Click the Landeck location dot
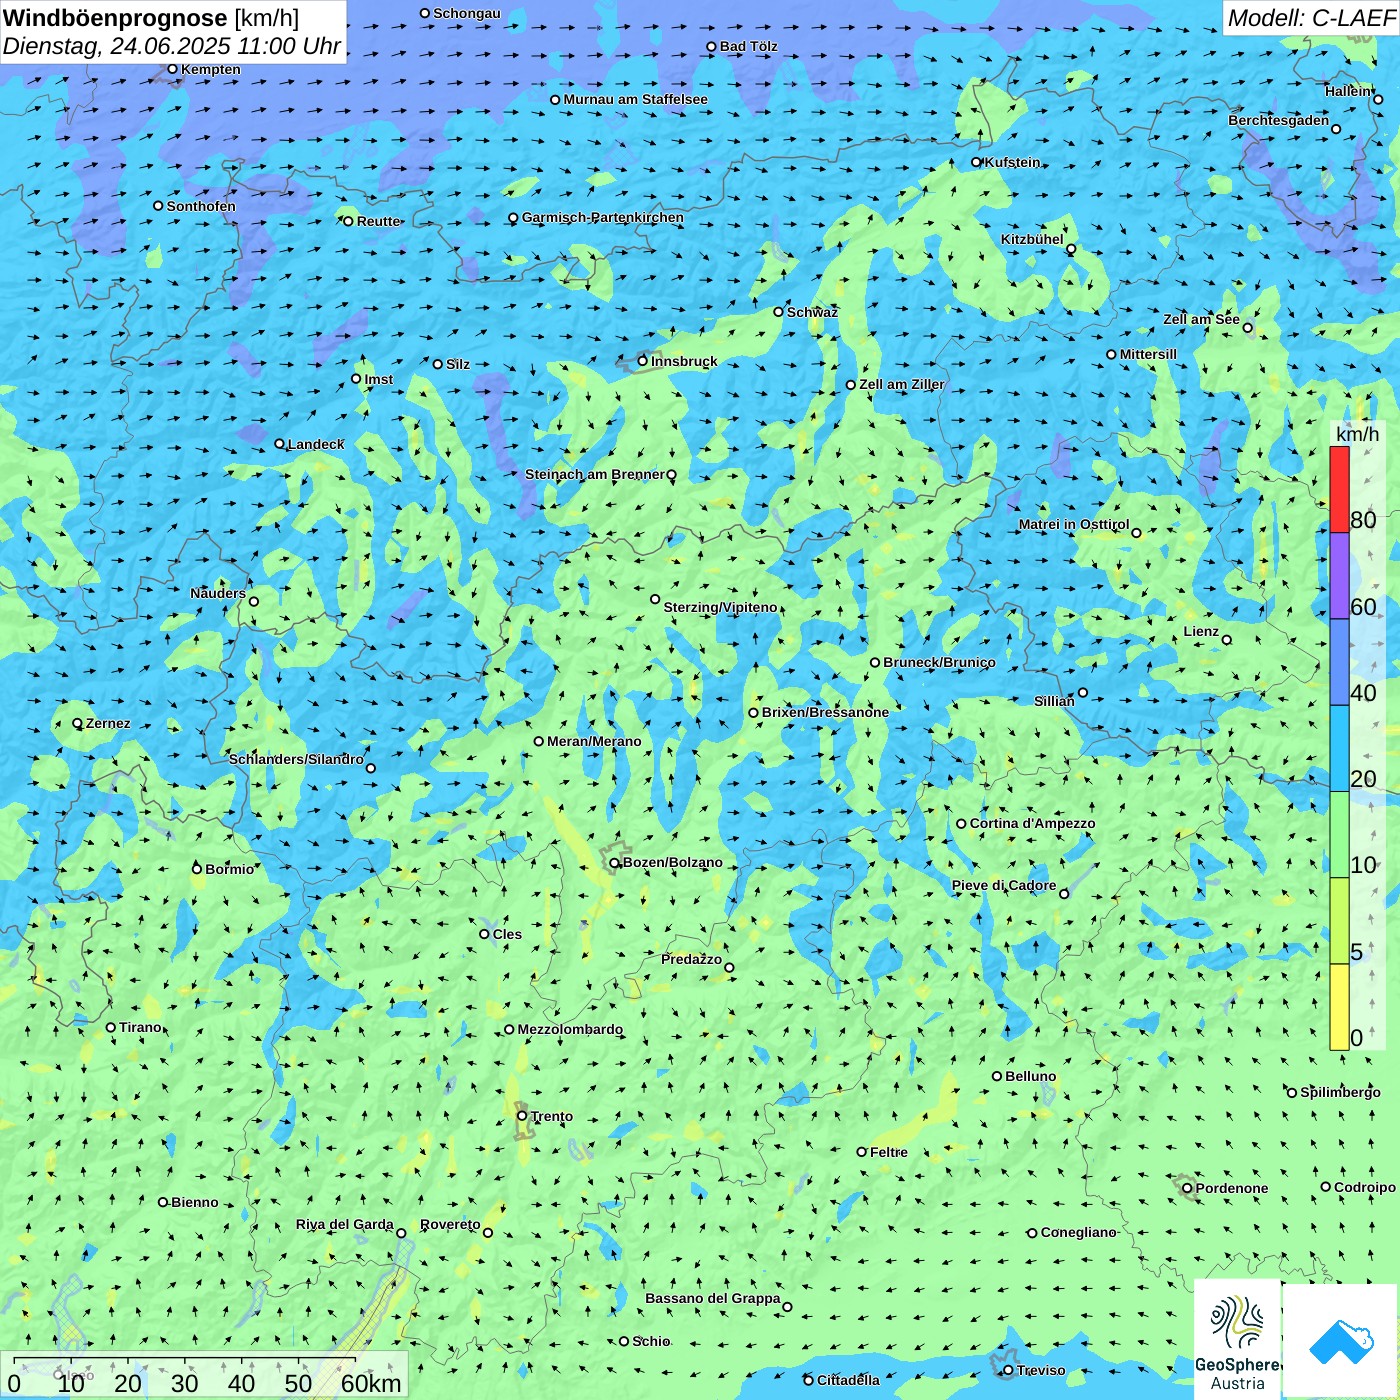The width and height of the screenshot is (1400, 1400). (280, 444)
